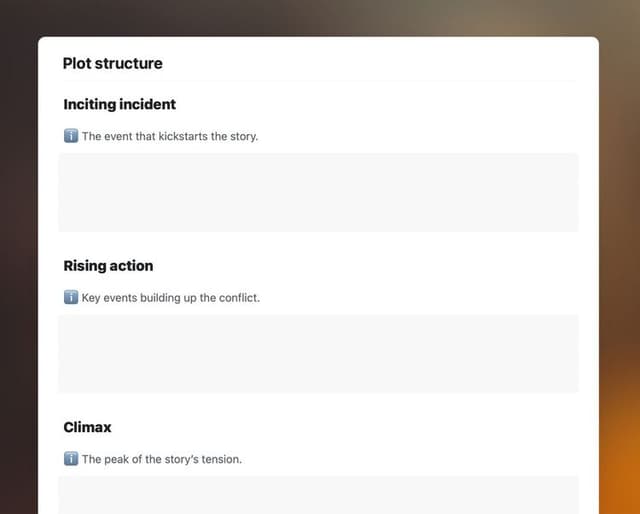Click the word 'structure' in the page title

click(129, 63)
